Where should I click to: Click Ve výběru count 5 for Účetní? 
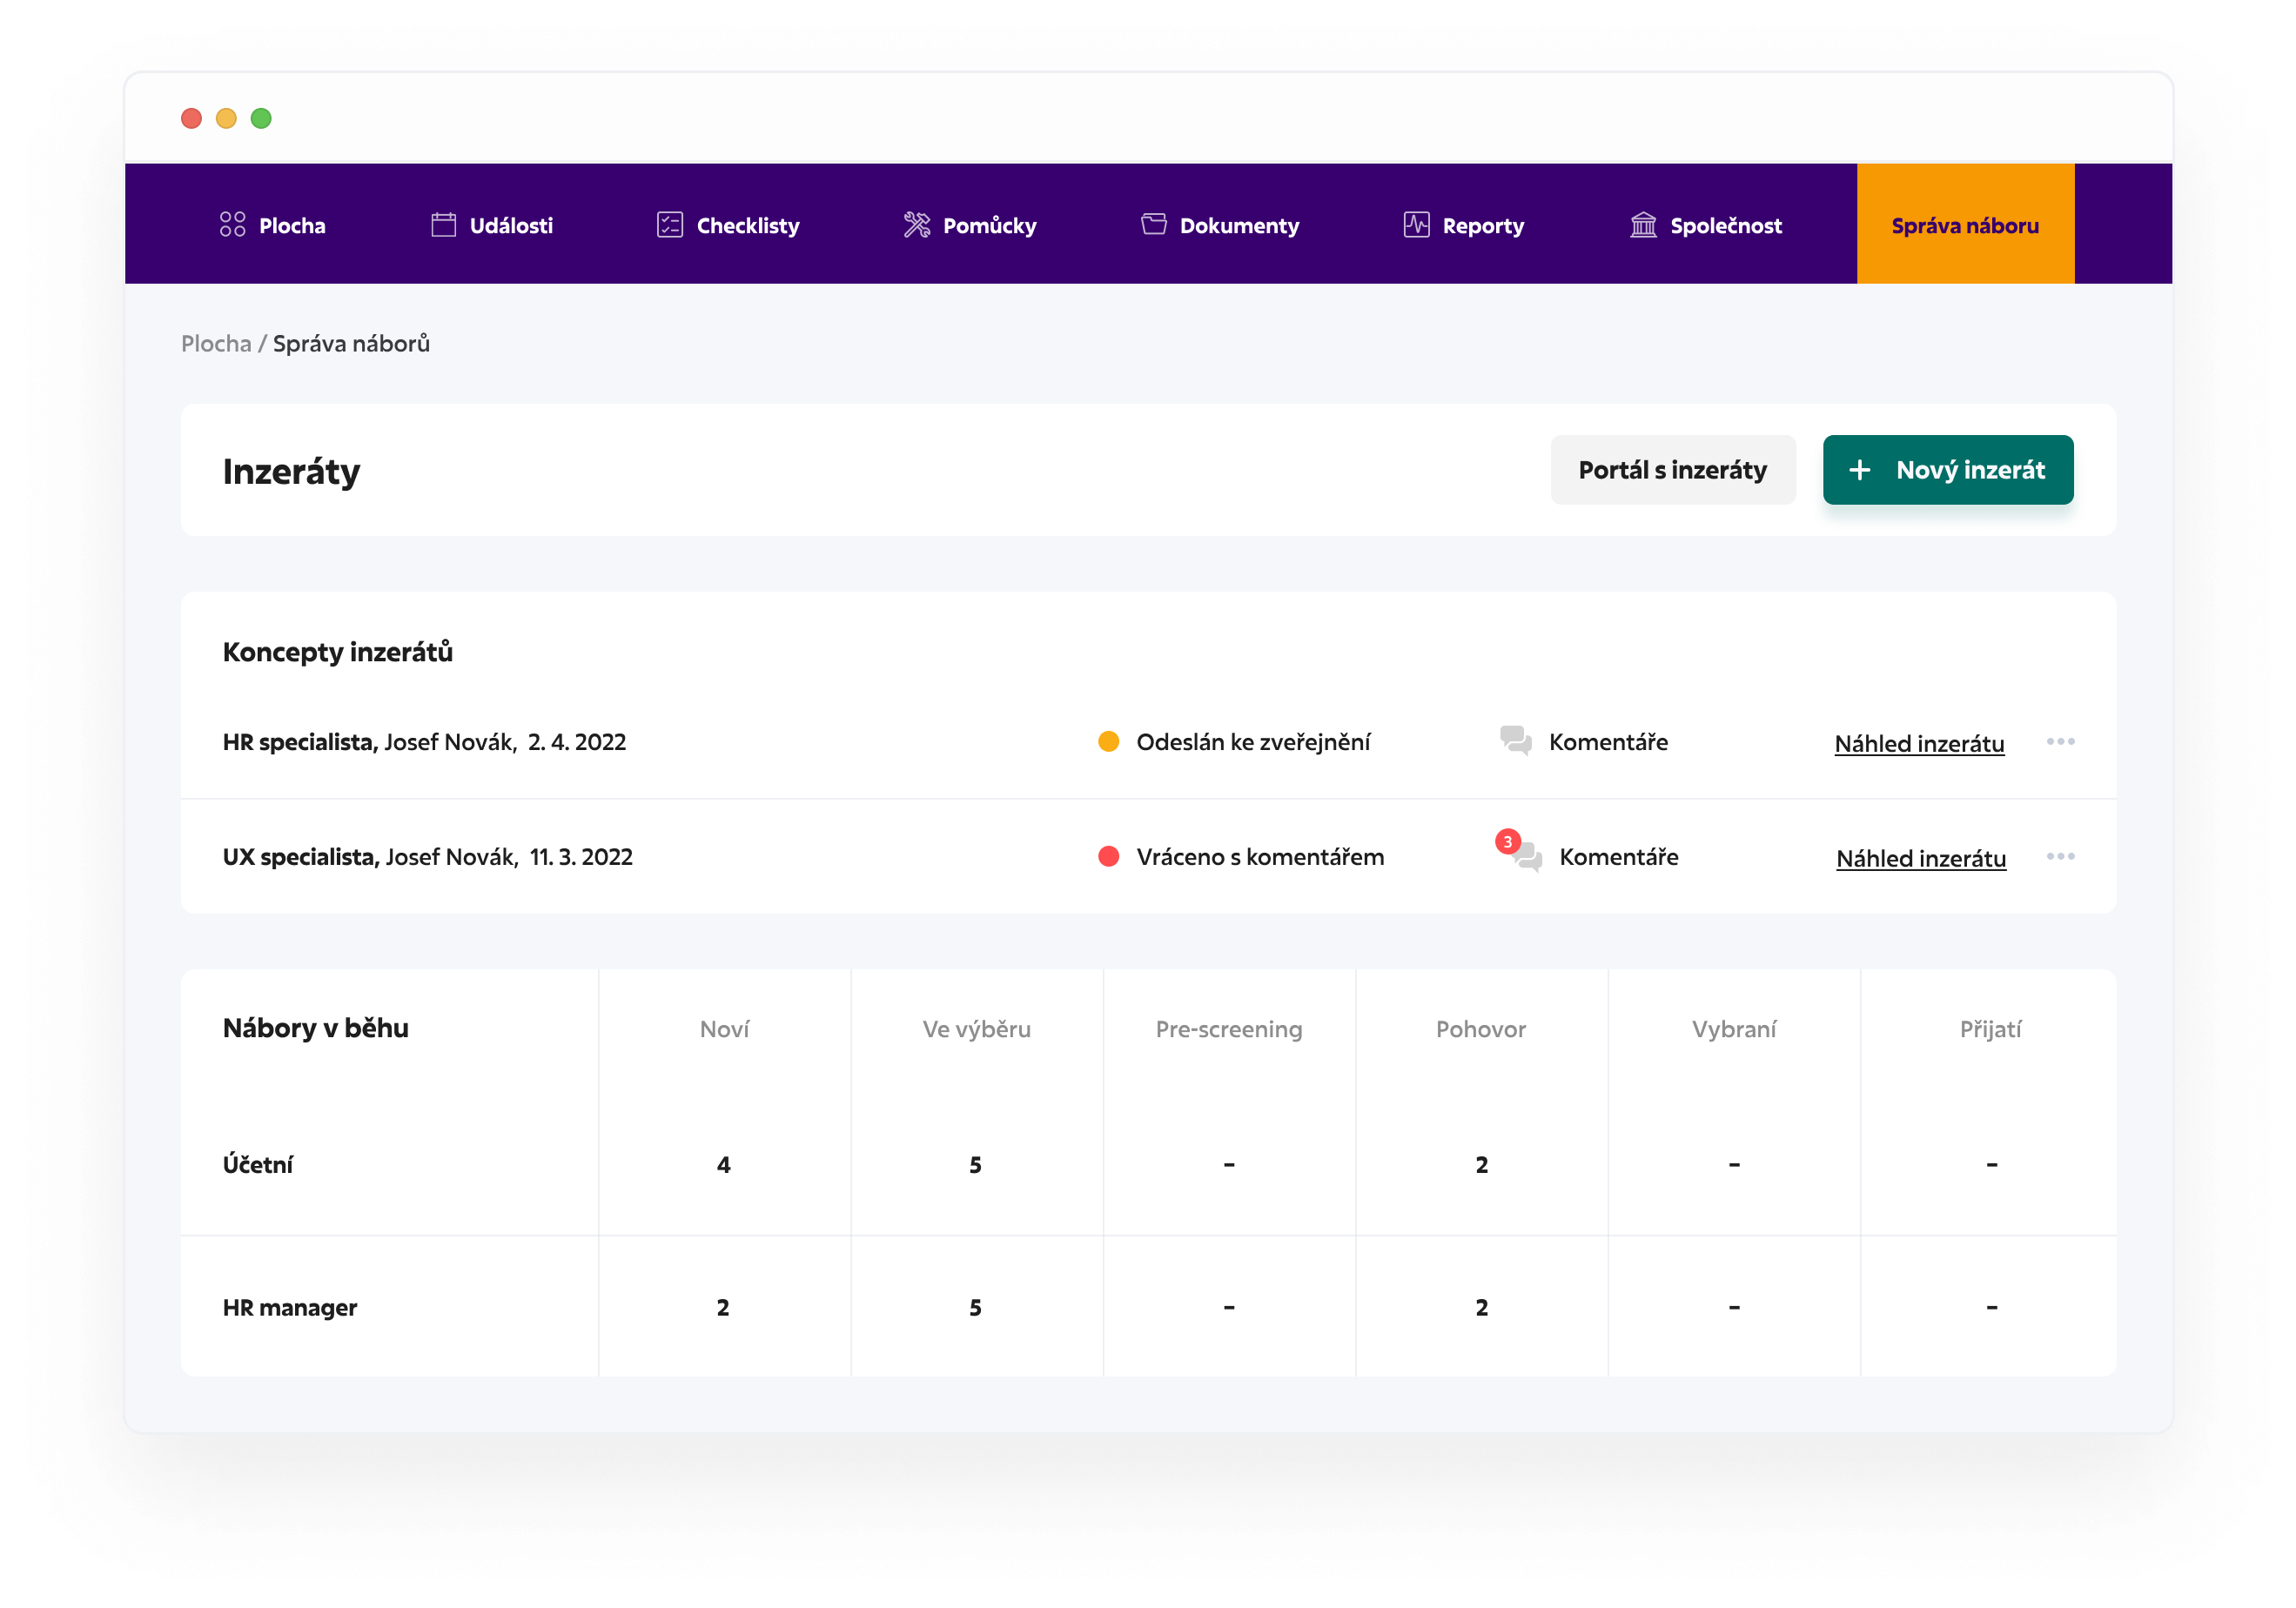(x=975, y=1164)
